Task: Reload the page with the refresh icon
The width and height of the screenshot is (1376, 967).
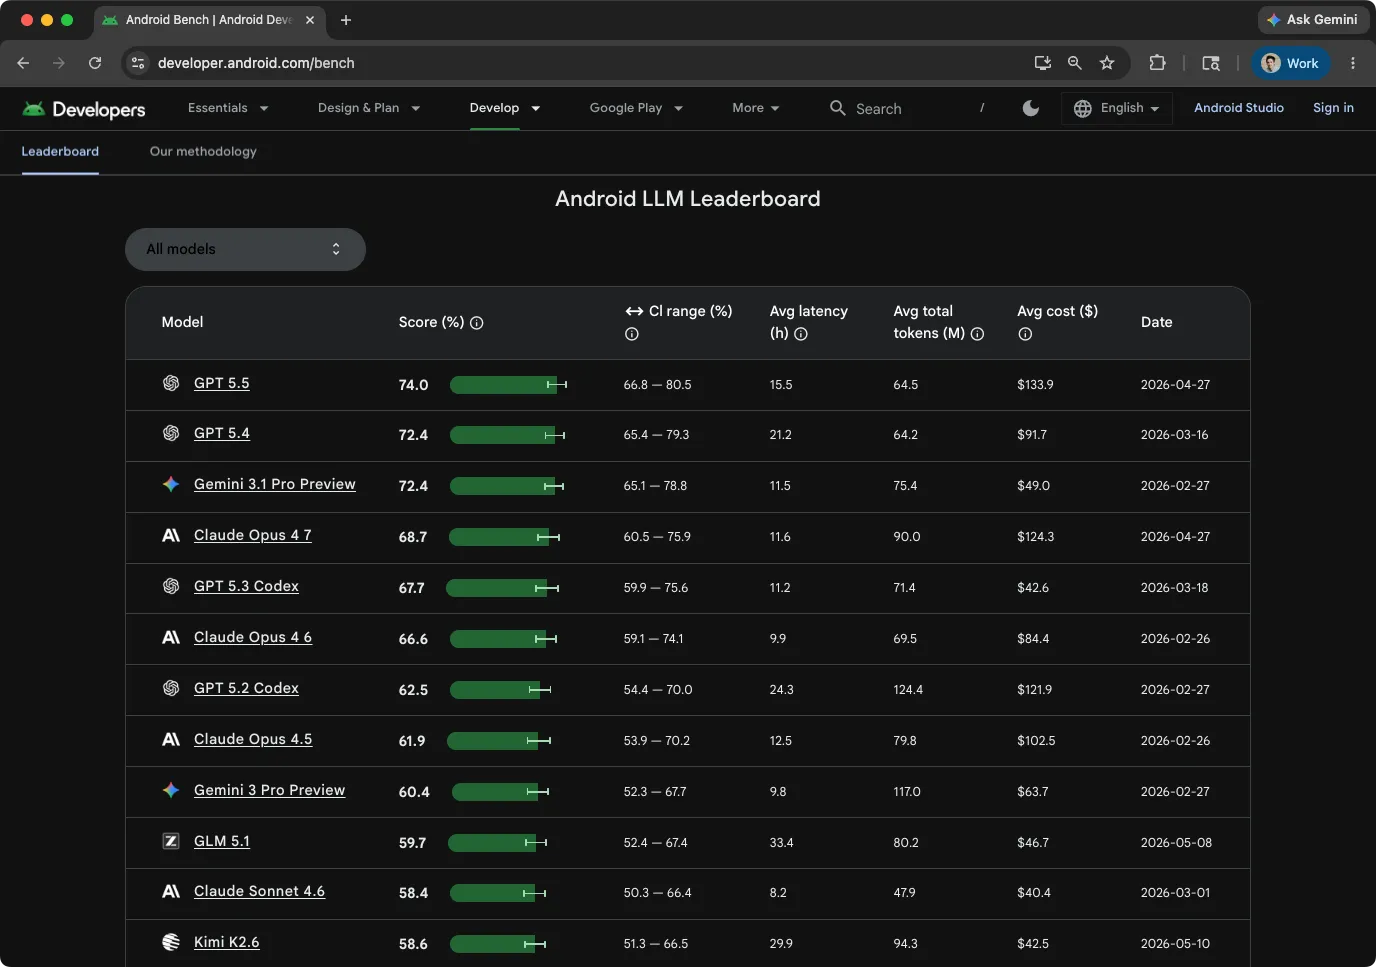Action: pos(95,63)
